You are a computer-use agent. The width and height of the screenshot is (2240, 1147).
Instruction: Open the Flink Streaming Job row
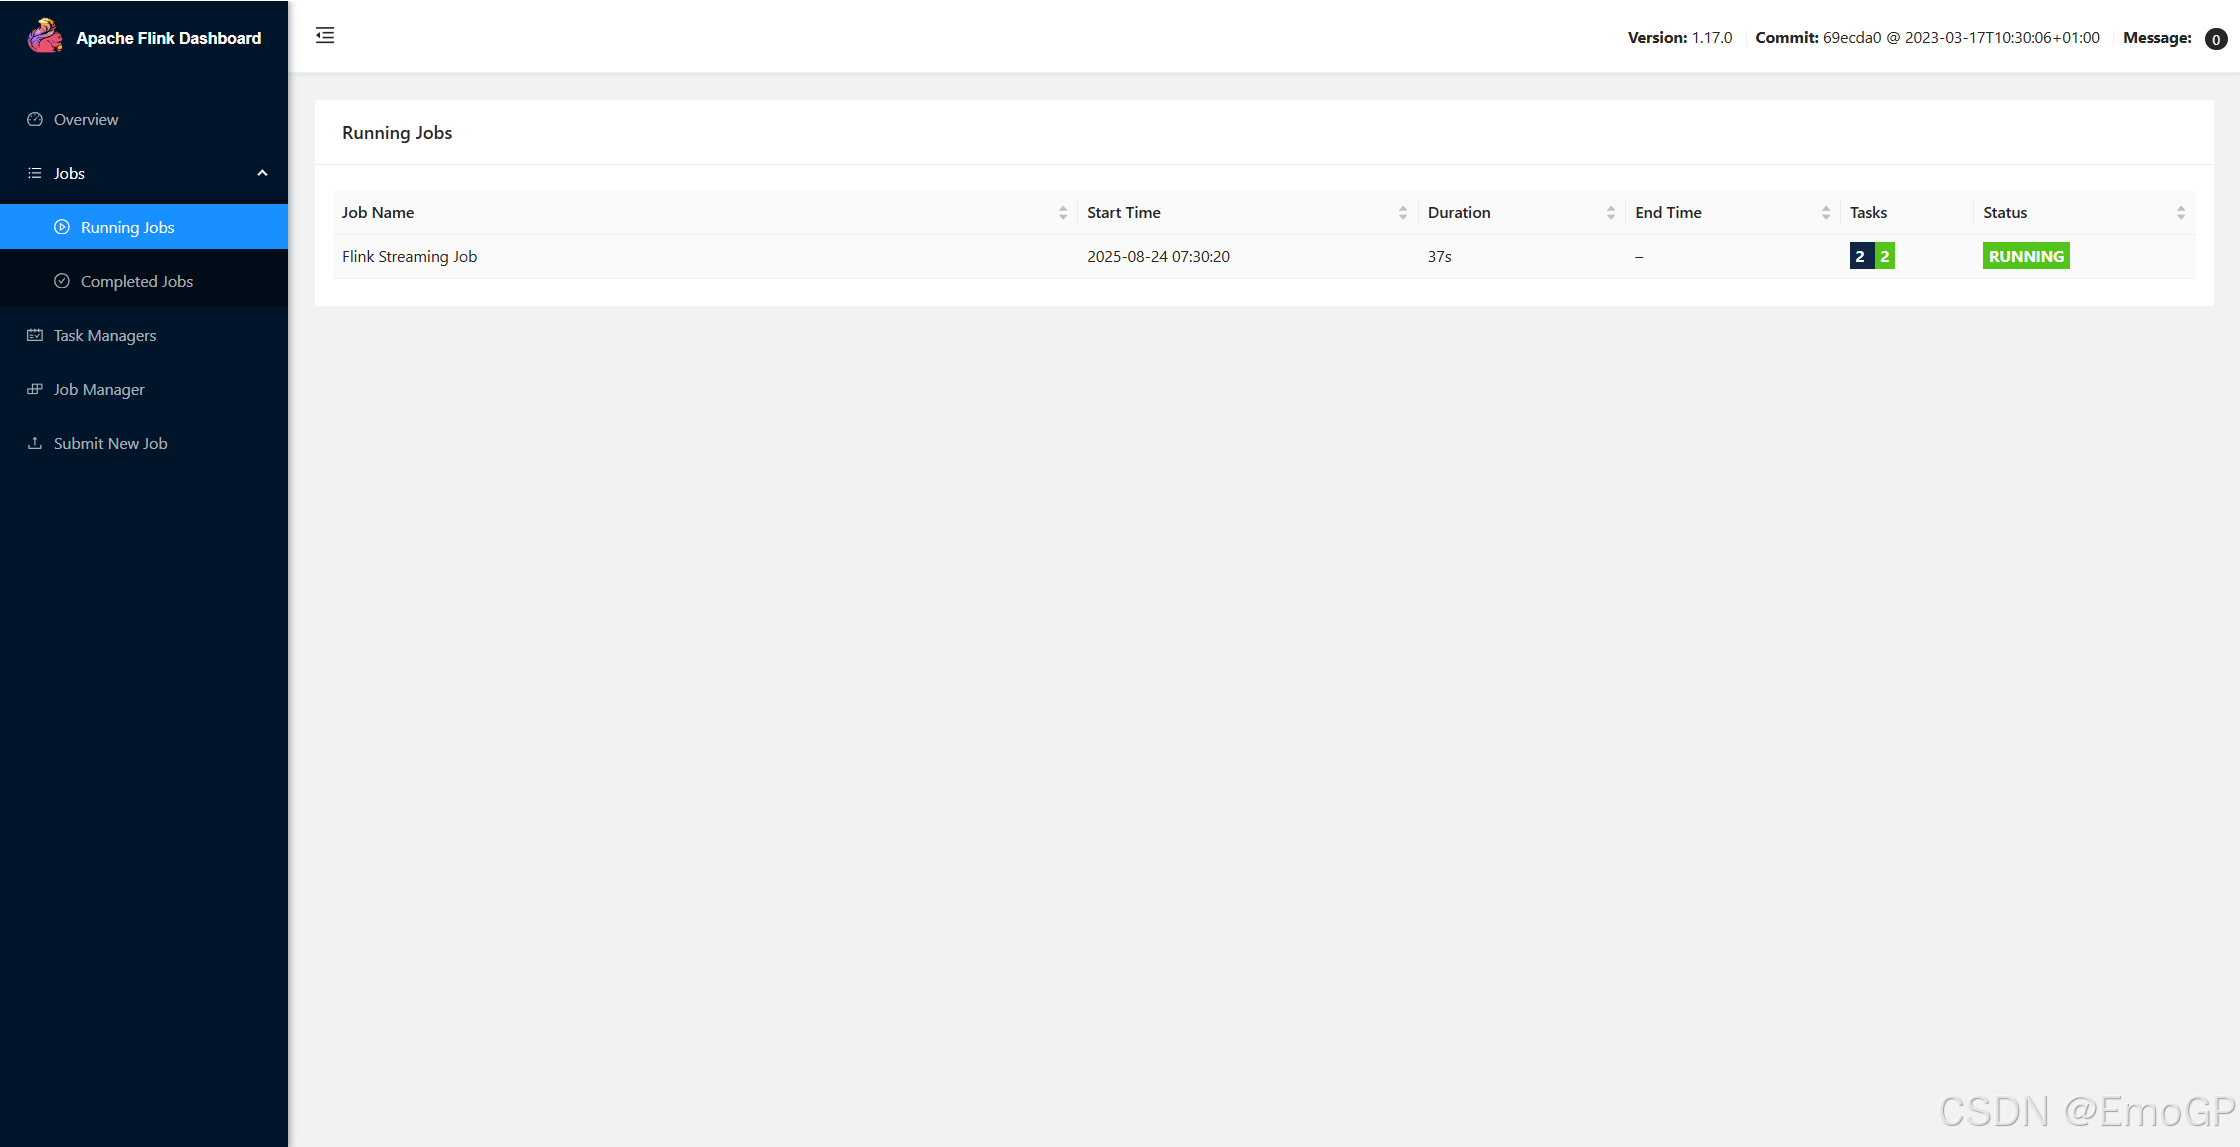pyautogui.click(x=1264, y=256)
